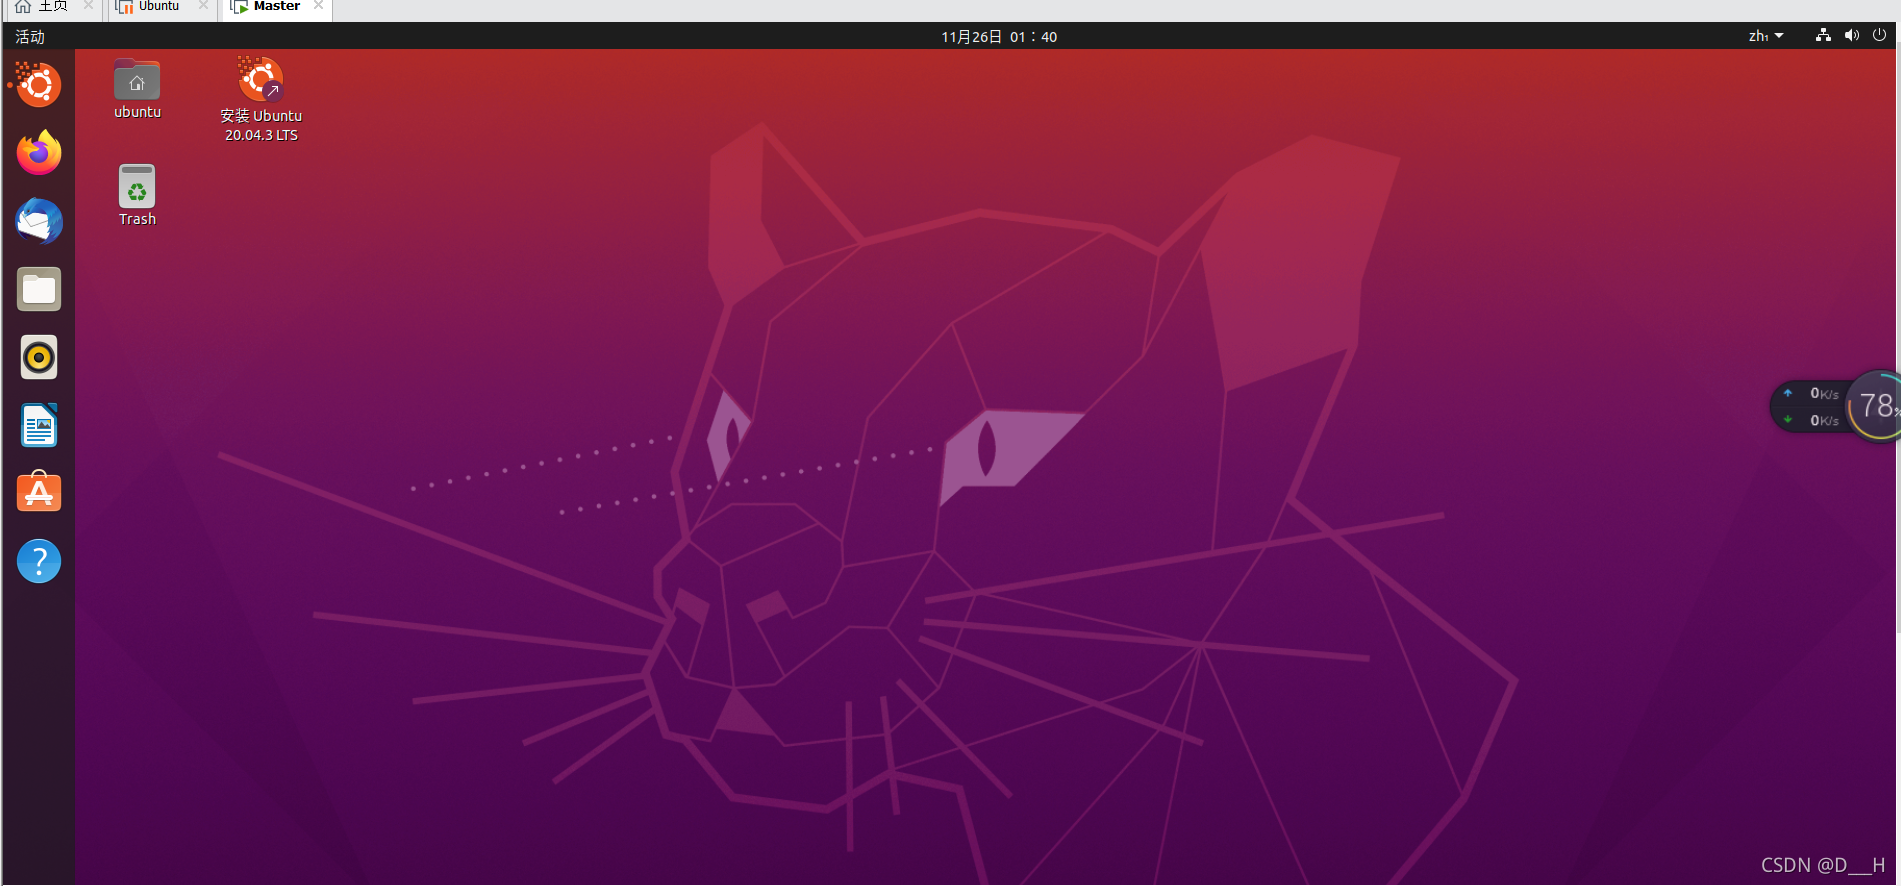Open Ubuntu Software store
This screenshot has height=886, width=1901.
39,492
